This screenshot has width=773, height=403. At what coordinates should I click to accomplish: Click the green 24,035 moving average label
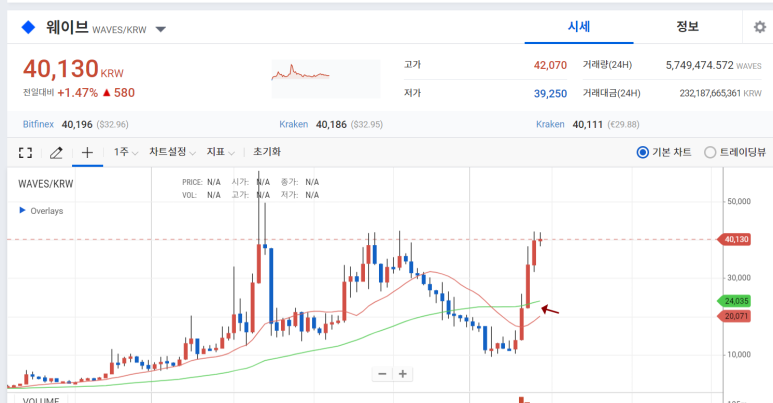click(x=735, y=301)
